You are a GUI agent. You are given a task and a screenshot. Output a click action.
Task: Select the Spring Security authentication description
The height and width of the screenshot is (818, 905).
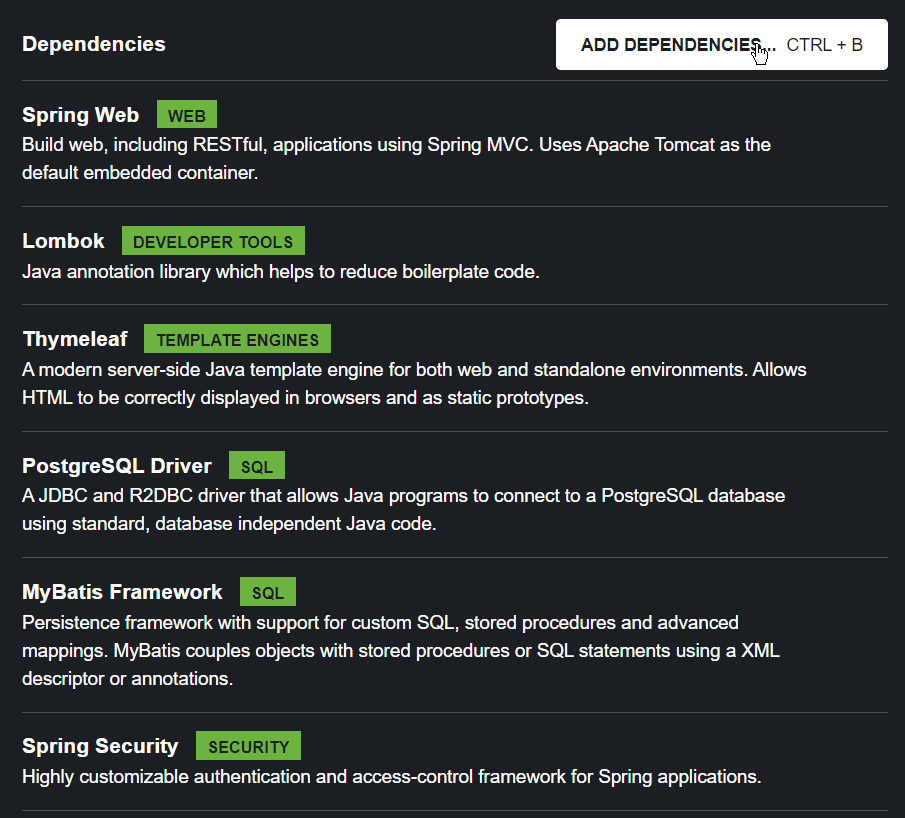click(x=391, y=776)
